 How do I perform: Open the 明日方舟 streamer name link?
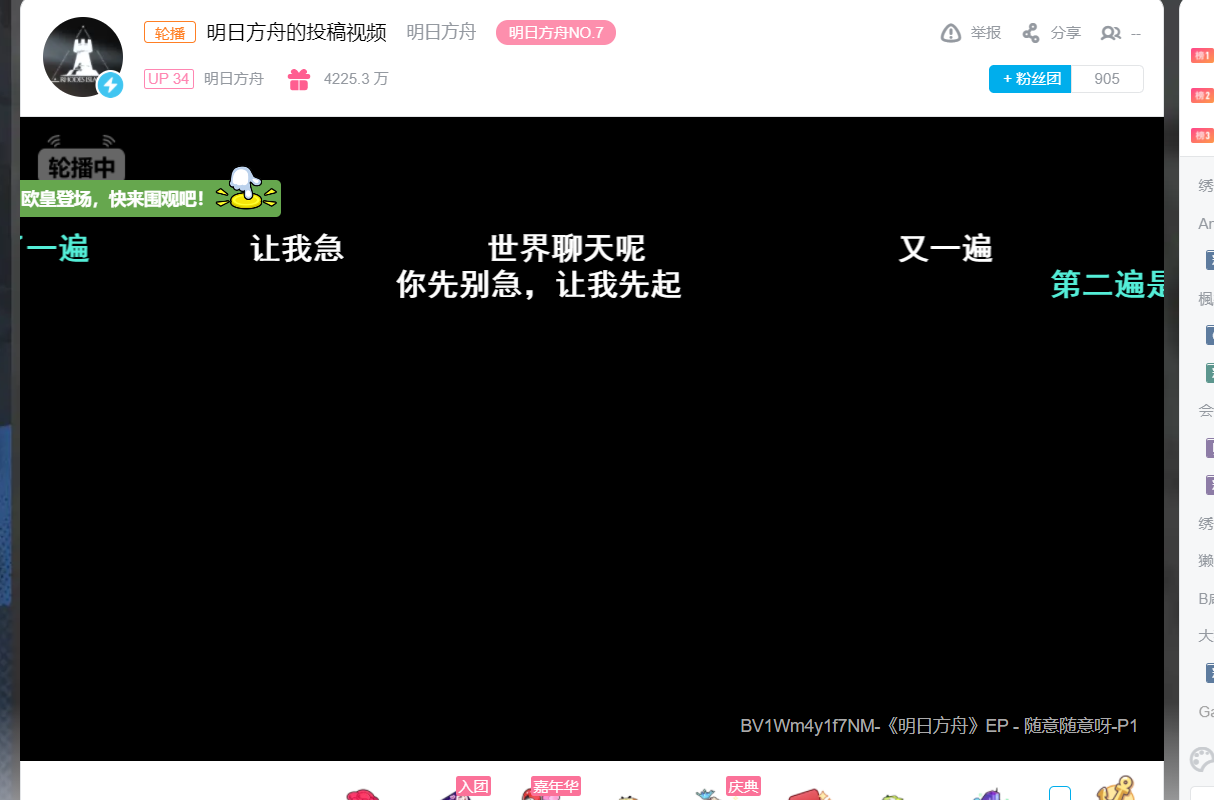coord(234,79)
